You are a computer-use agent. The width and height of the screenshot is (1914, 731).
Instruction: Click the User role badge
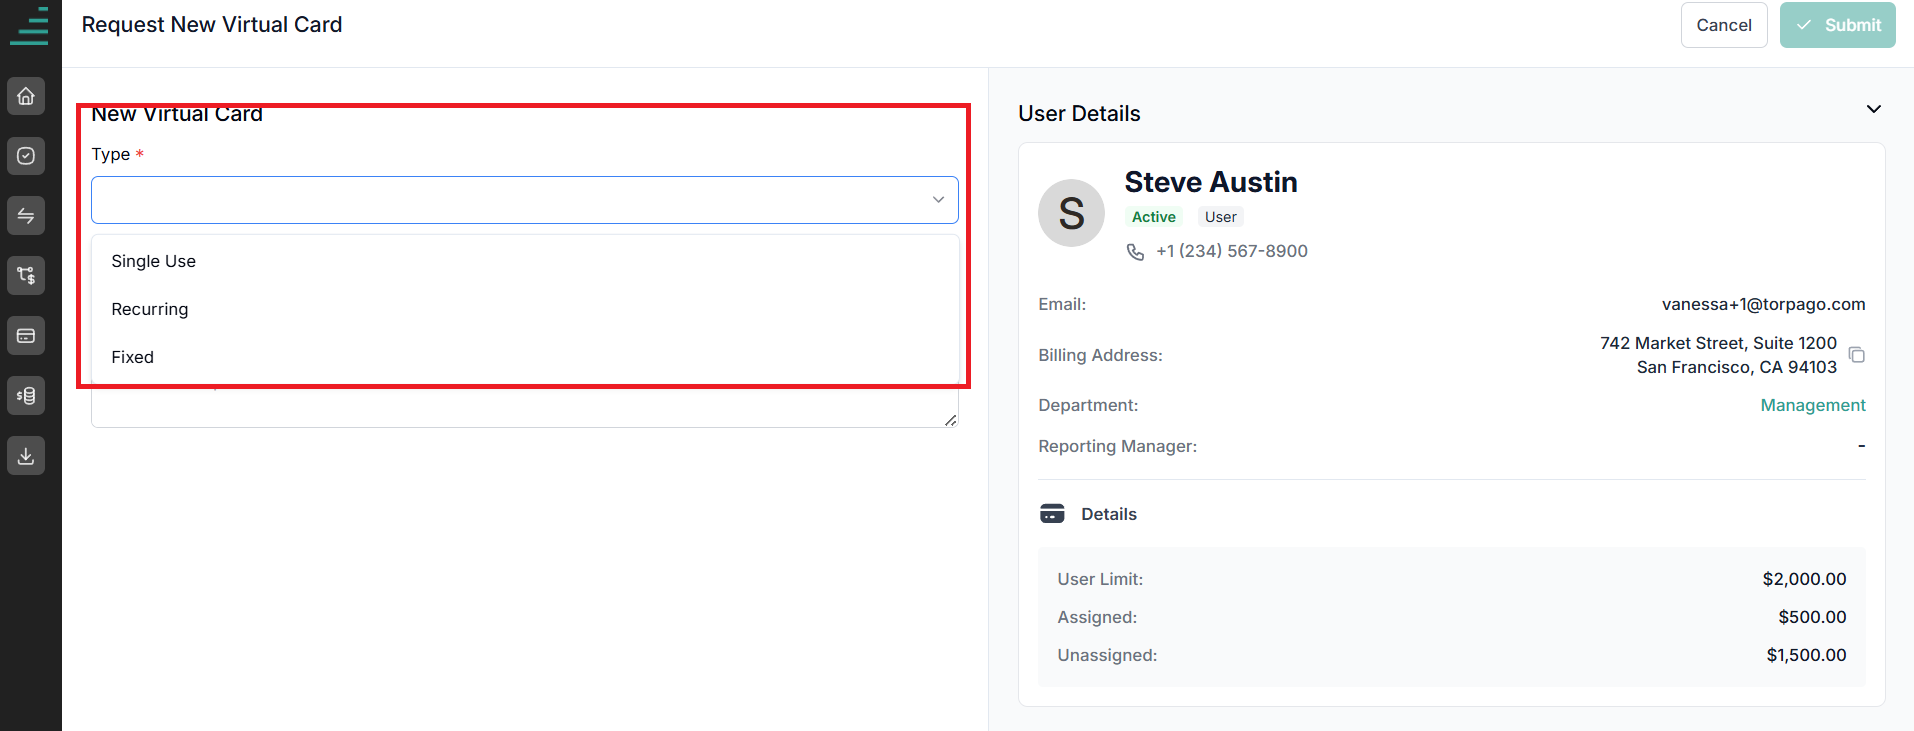click(1221, 217)
